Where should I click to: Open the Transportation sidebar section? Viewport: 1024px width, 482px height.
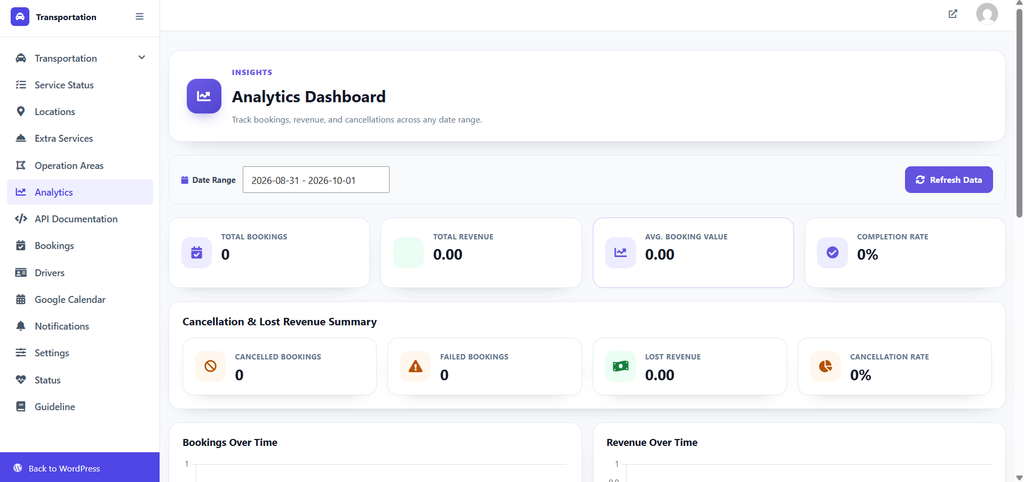(x=80, y=58)
